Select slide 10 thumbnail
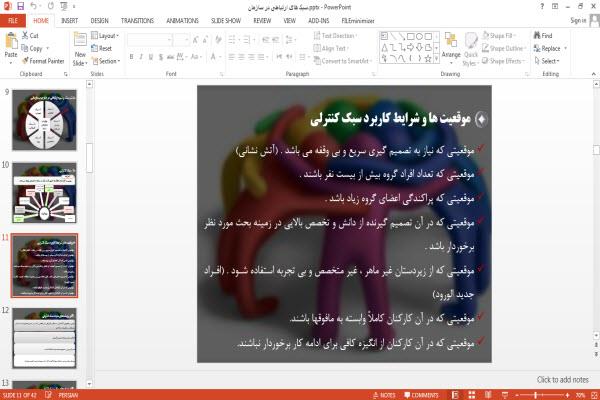The image size is (600, 400). click(44, 193)
